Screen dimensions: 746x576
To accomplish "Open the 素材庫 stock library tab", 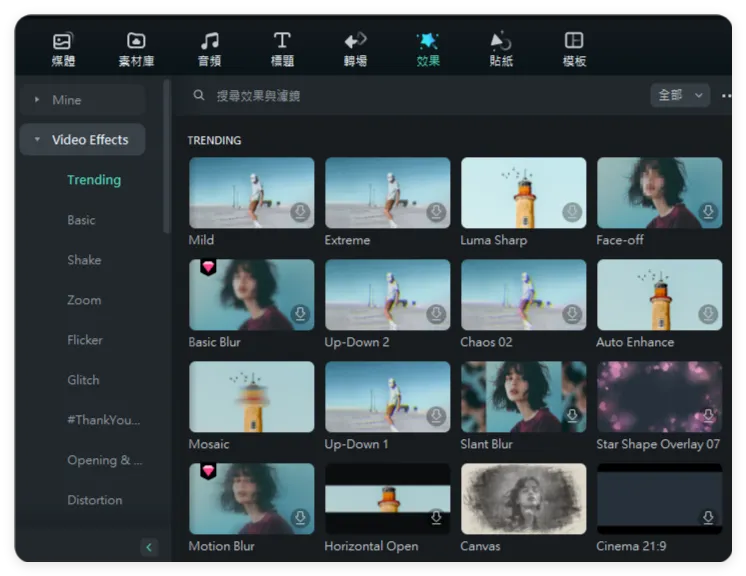I will [136, 49].
